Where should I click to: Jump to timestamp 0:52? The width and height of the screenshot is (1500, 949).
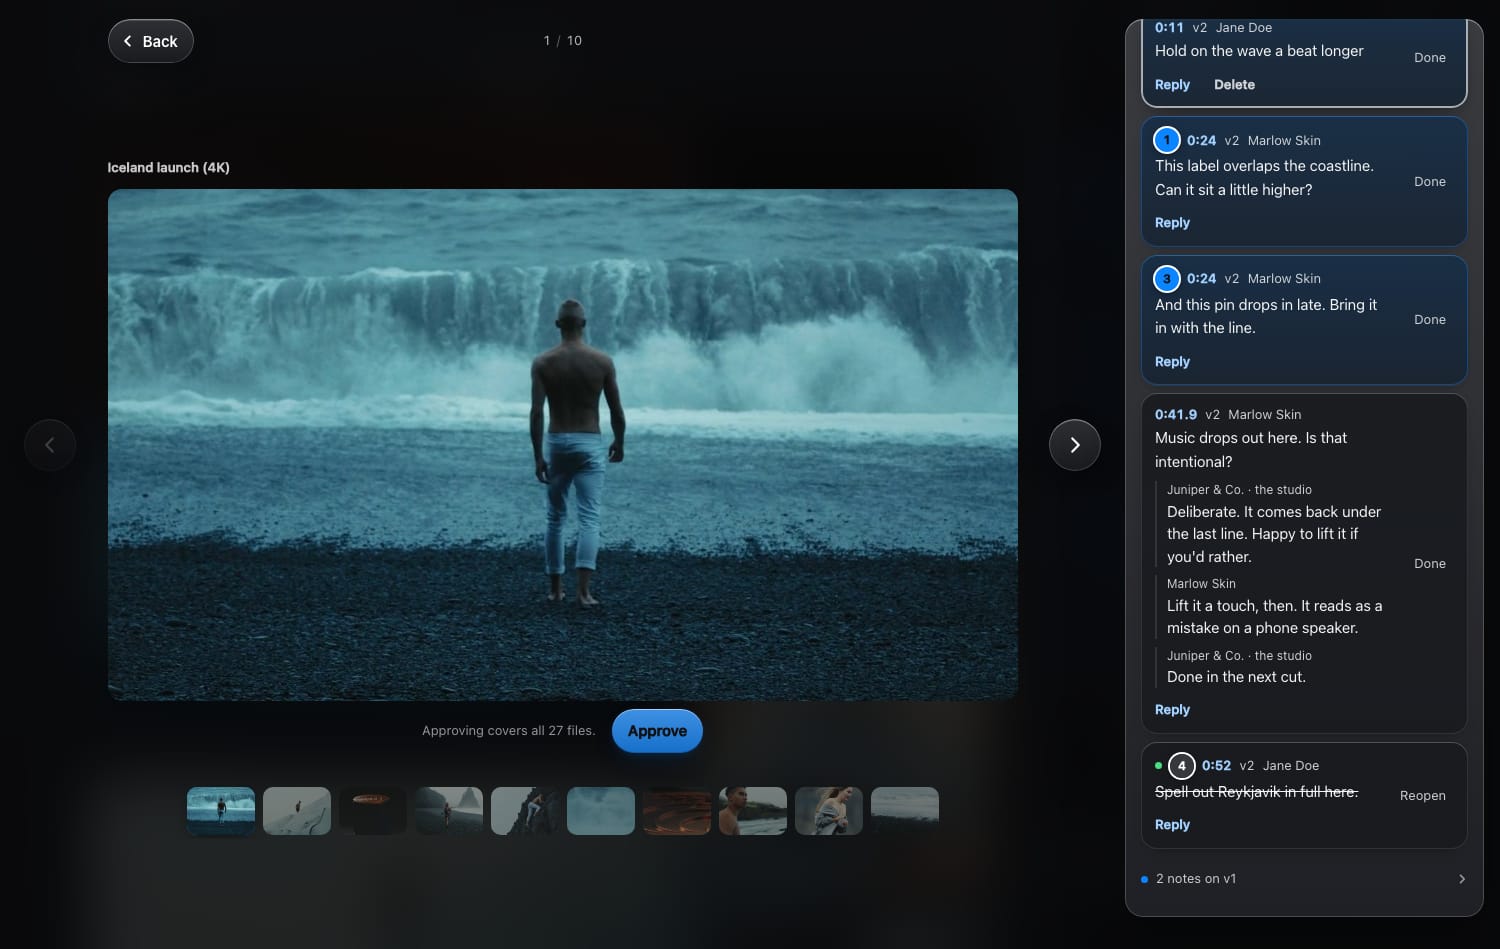(x=1216, y=766)
